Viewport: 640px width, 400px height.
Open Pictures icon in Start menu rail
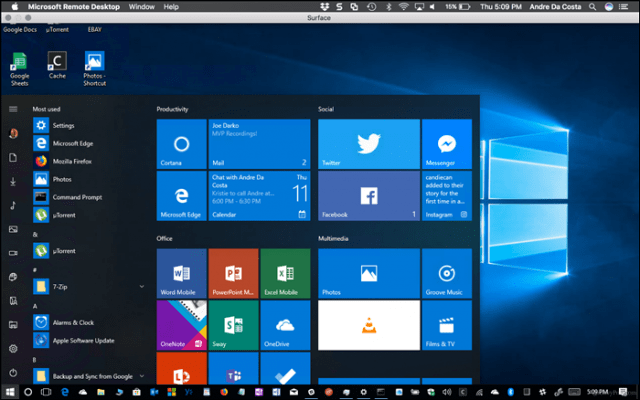coord(13,229)
